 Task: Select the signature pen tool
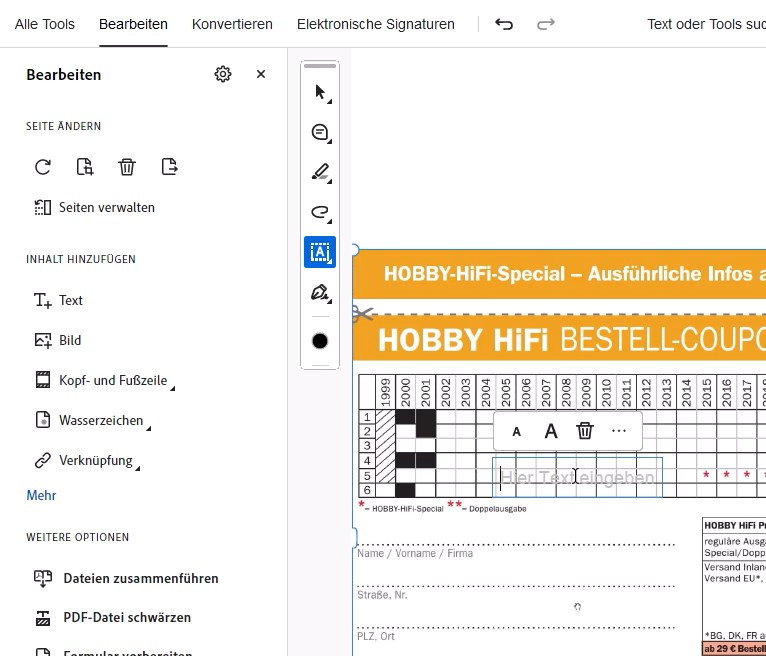pos(320,293)
